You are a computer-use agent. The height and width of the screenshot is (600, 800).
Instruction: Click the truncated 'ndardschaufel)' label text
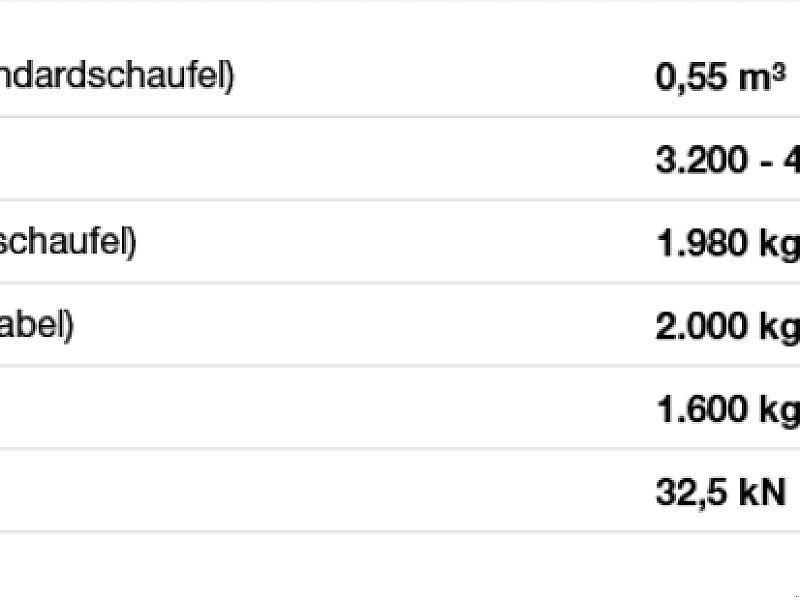(x=117, y=78)
